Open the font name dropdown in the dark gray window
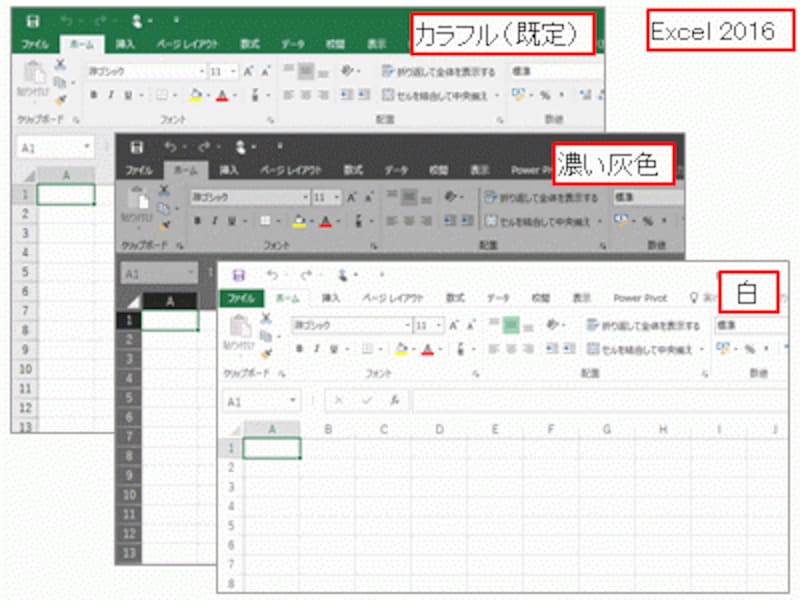 click(305, 197)
